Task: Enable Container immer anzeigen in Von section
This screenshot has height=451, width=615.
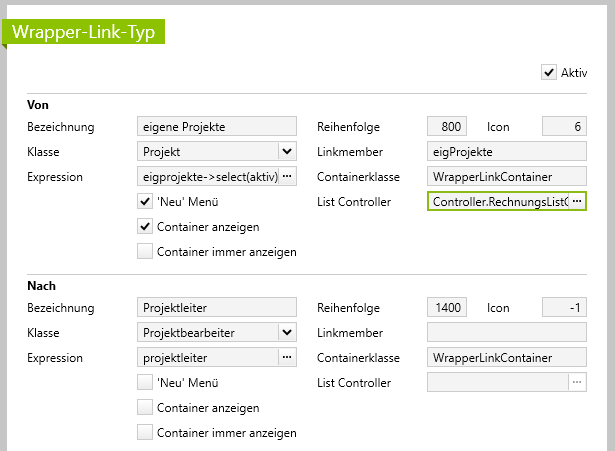Action: pyautogui.click(x=145, y=252)
